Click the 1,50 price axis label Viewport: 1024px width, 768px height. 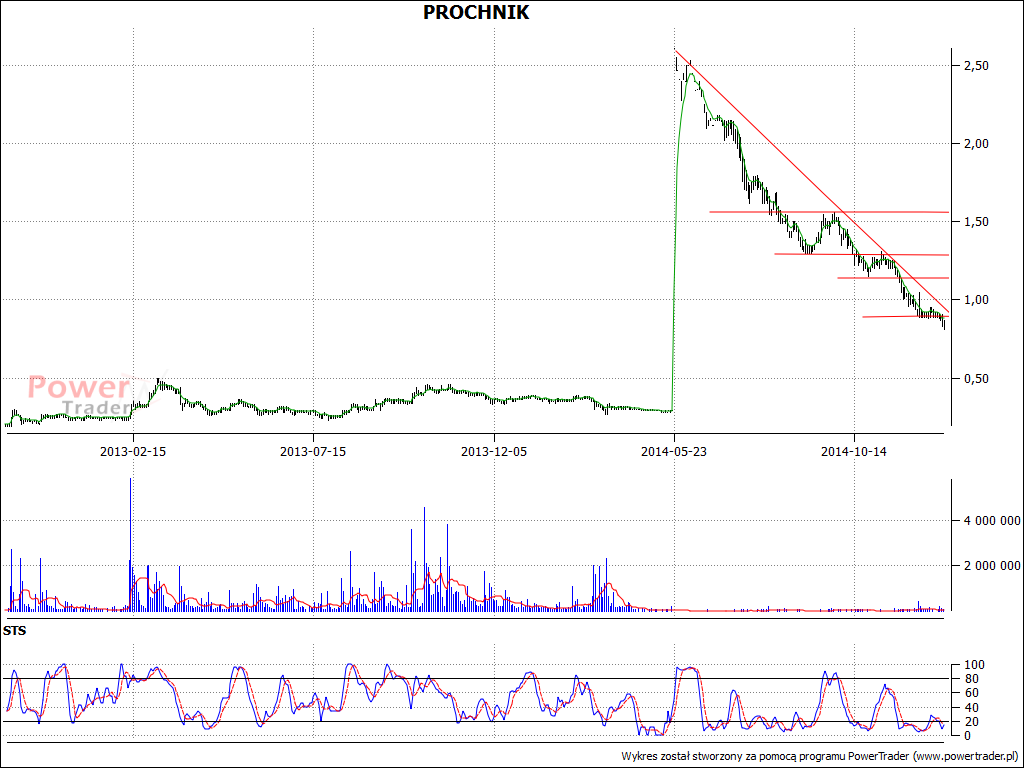click(x=976, y=222)
